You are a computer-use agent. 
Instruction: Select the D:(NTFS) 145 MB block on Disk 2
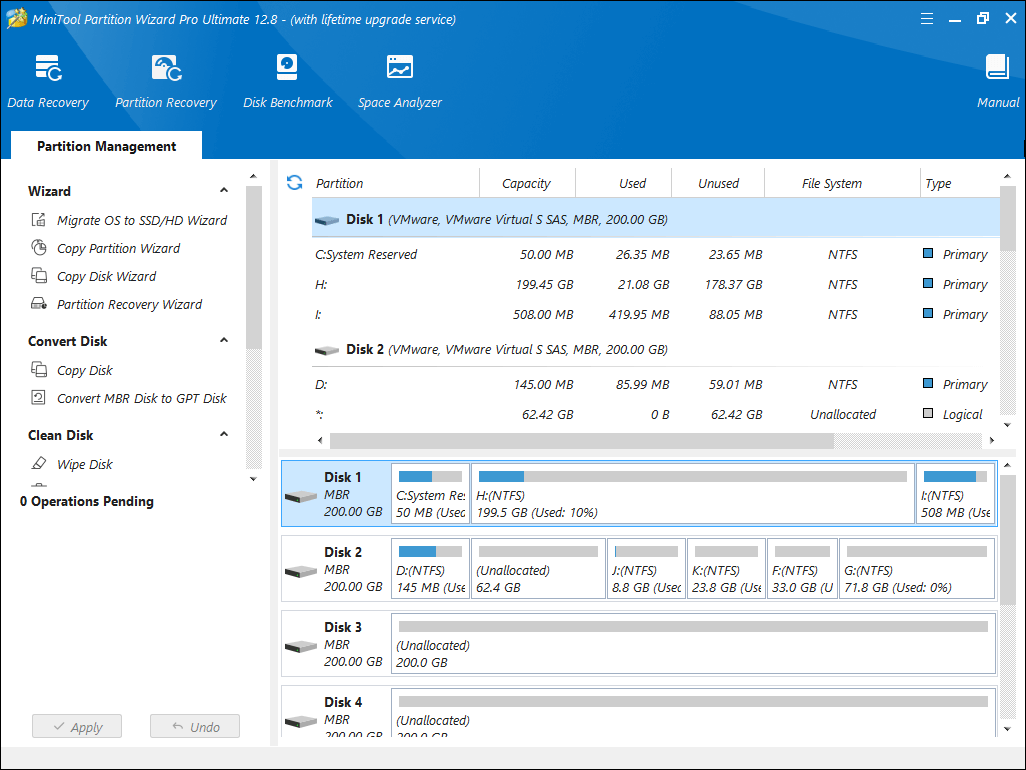[431, 569]
